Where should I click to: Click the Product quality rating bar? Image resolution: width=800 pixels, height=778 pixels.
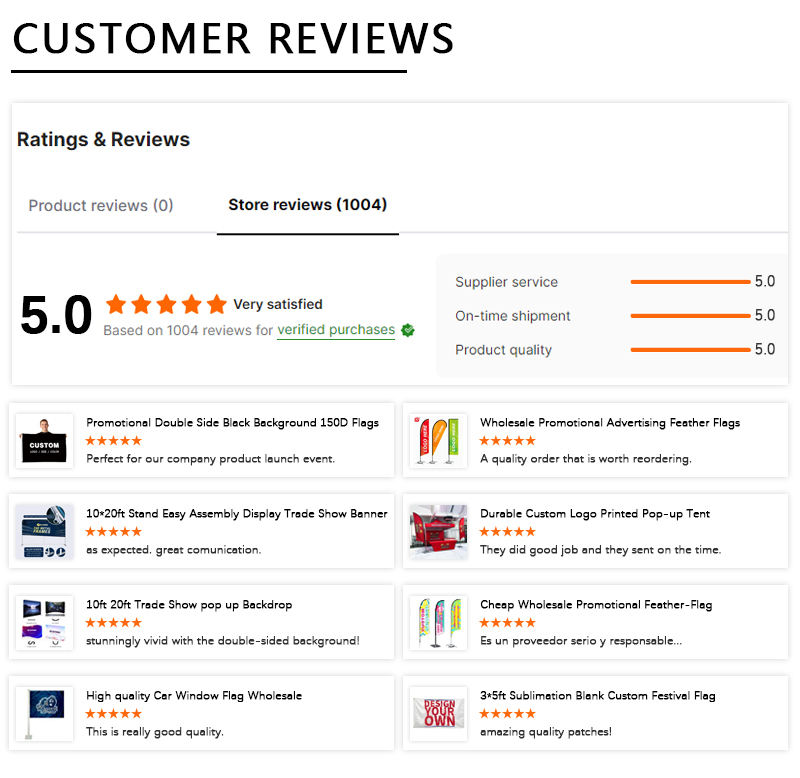click(690, 350)
